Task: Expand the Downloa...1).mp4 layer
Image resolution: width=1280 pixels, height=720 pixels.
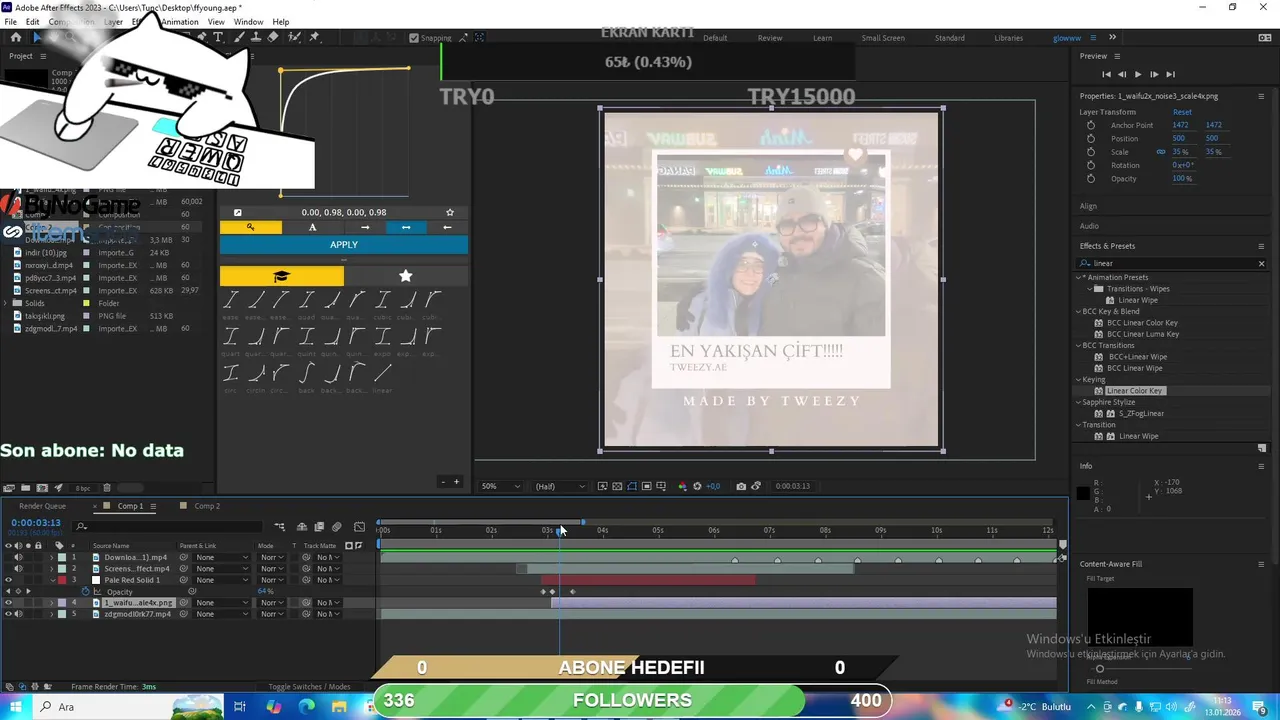Action: (52, 557)
